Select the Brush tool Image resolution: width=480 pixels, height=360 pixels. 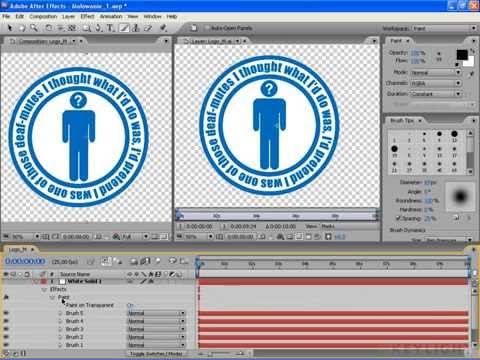[x=124, y=28]
